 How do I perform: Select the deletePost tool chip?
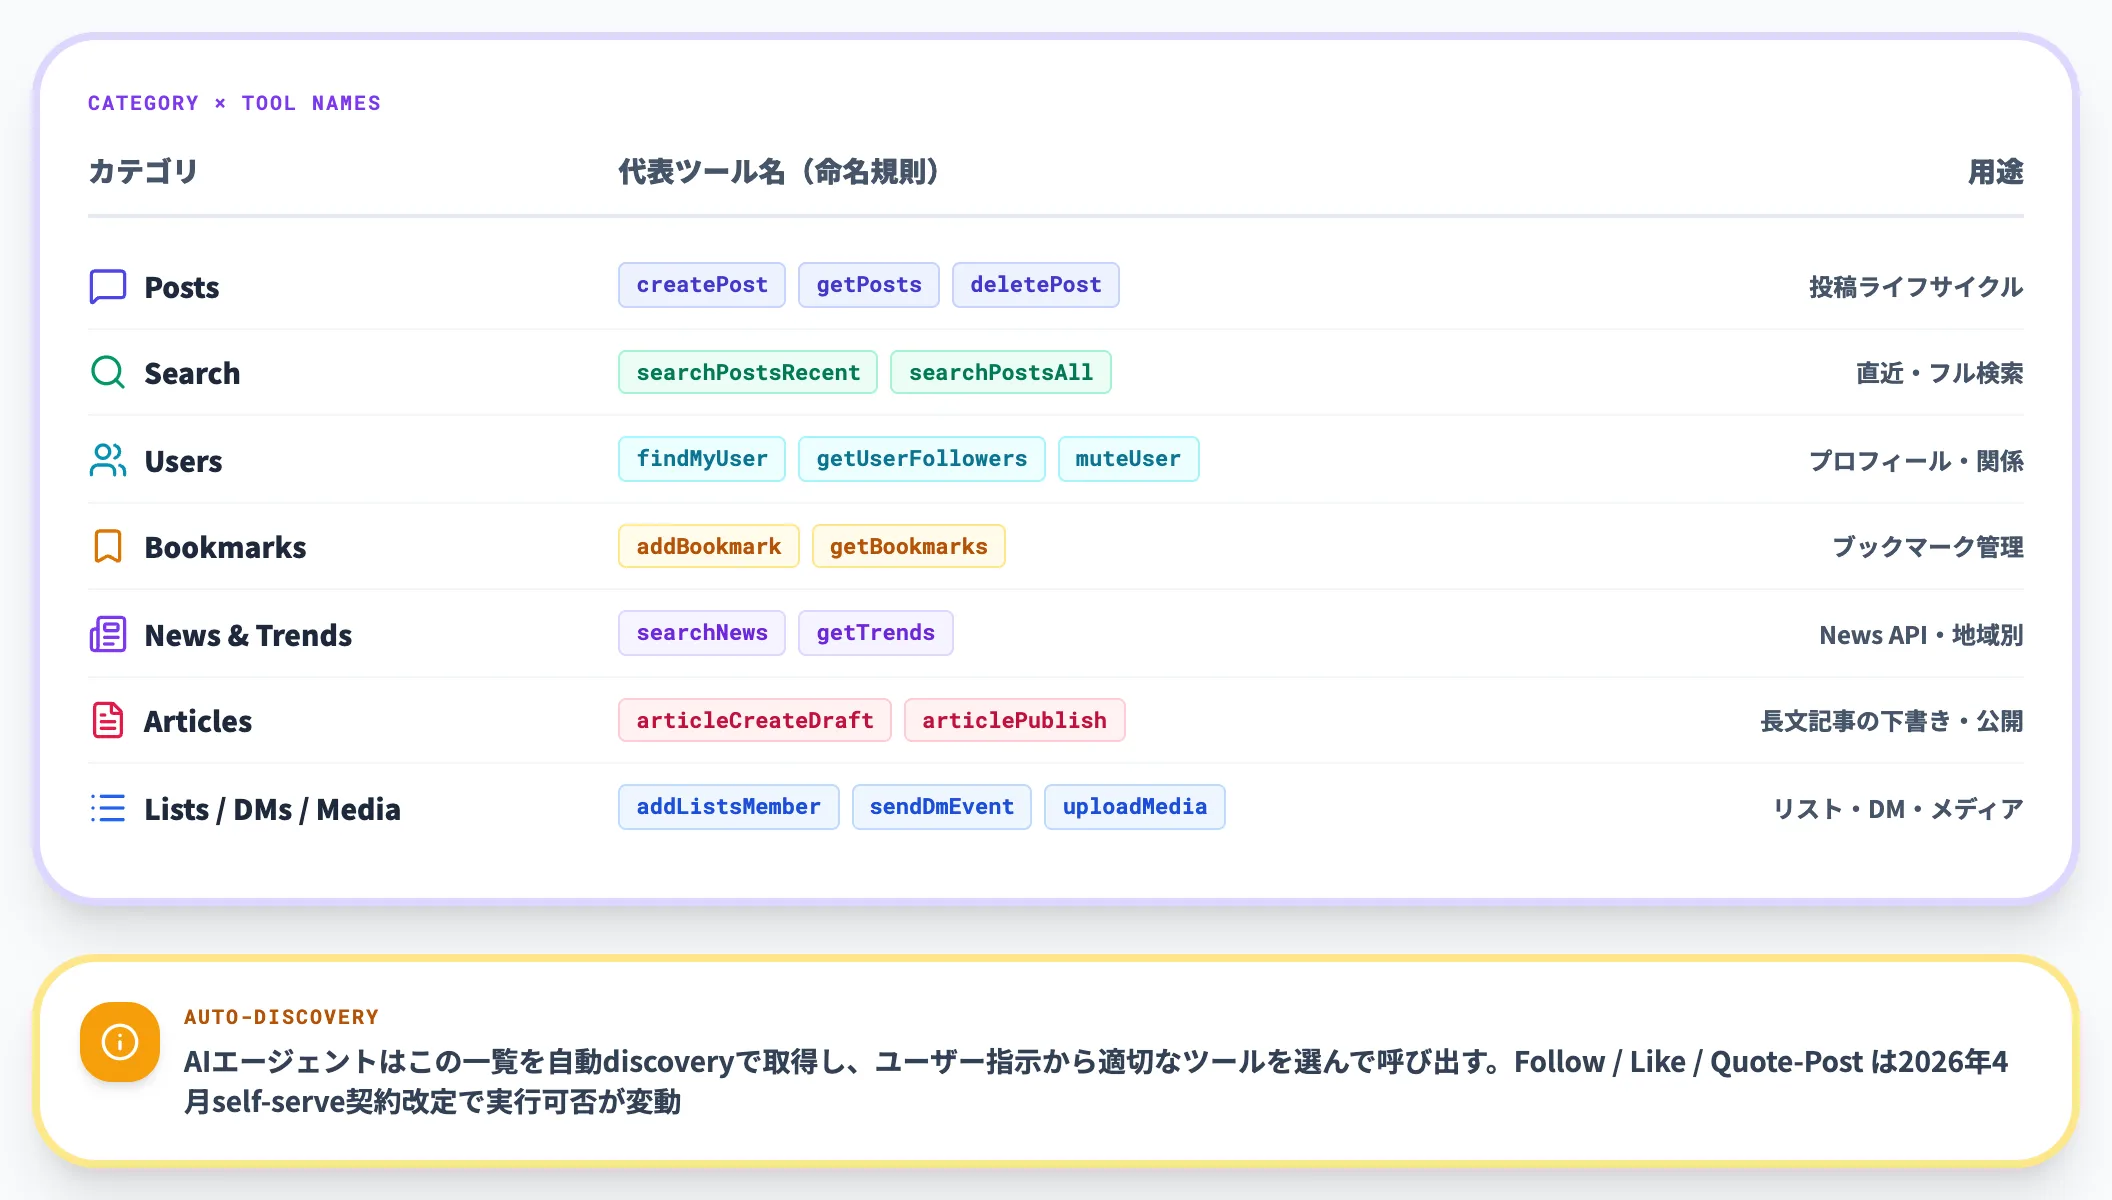click(x=1036, y=285)
